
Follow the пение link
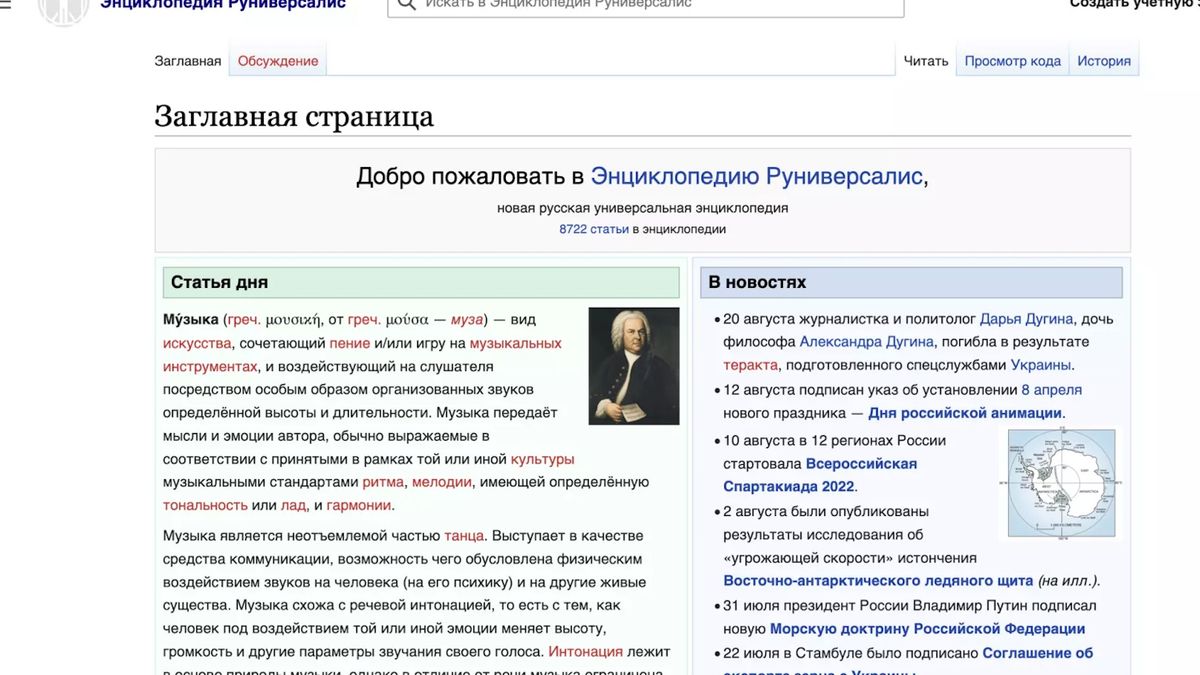(350, 343)
